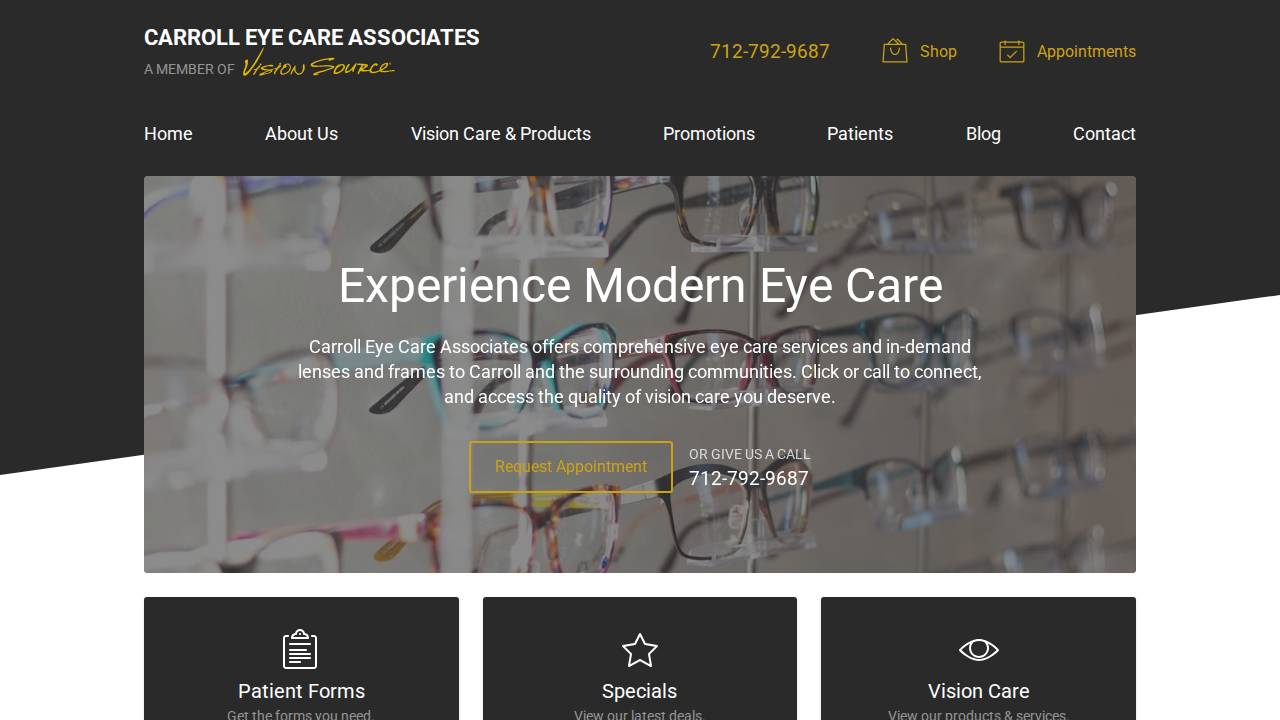Open the About Us menu
Viewport: 1280px width, 720px height.
(x=301, y=134)
